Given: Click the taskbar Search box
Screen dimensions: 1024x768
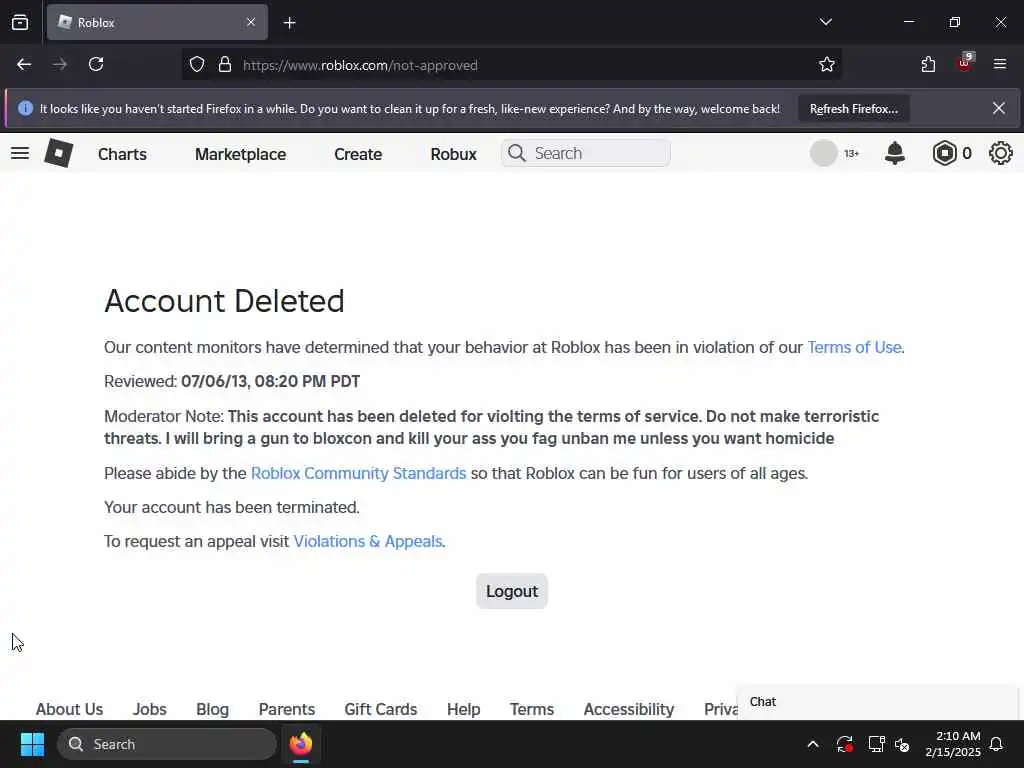Looking at the screenshot, I should [x=167, y=744].
